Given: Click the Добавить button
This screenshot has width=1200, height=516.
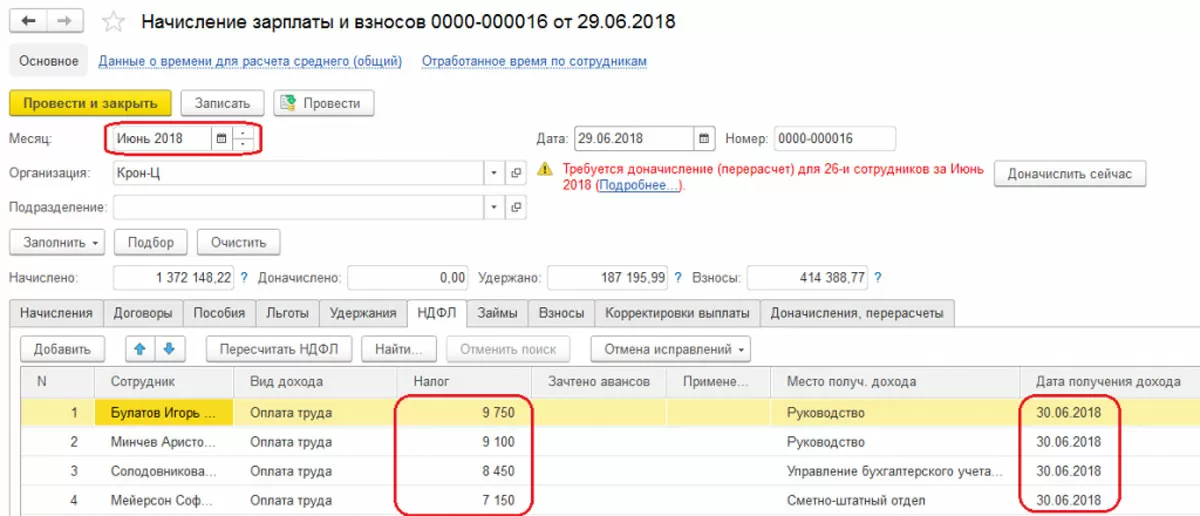Looking at the screenshot, I should (63, 349).
